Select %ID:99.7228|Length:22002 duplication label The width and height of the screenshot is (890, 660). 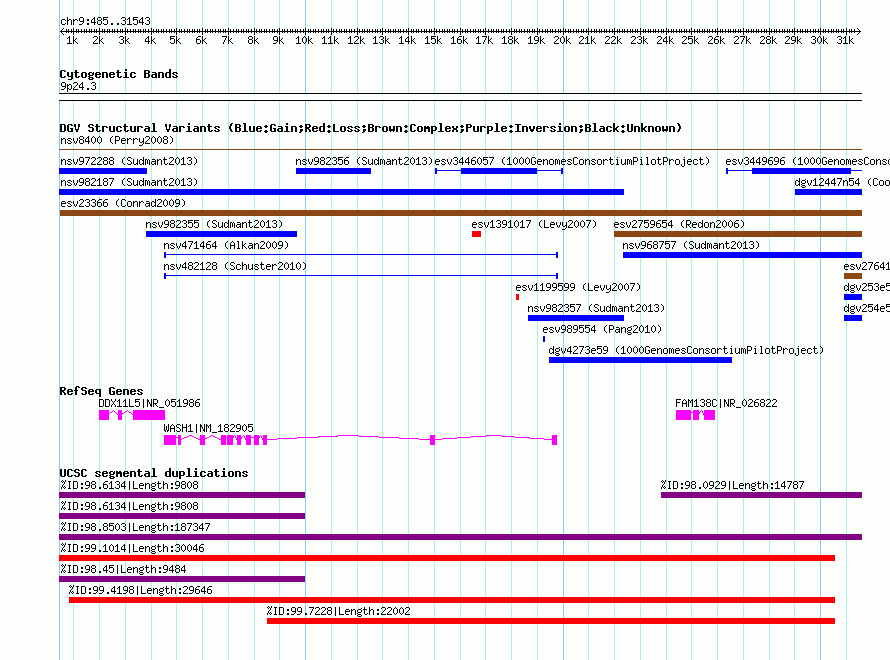pos(338,611)
